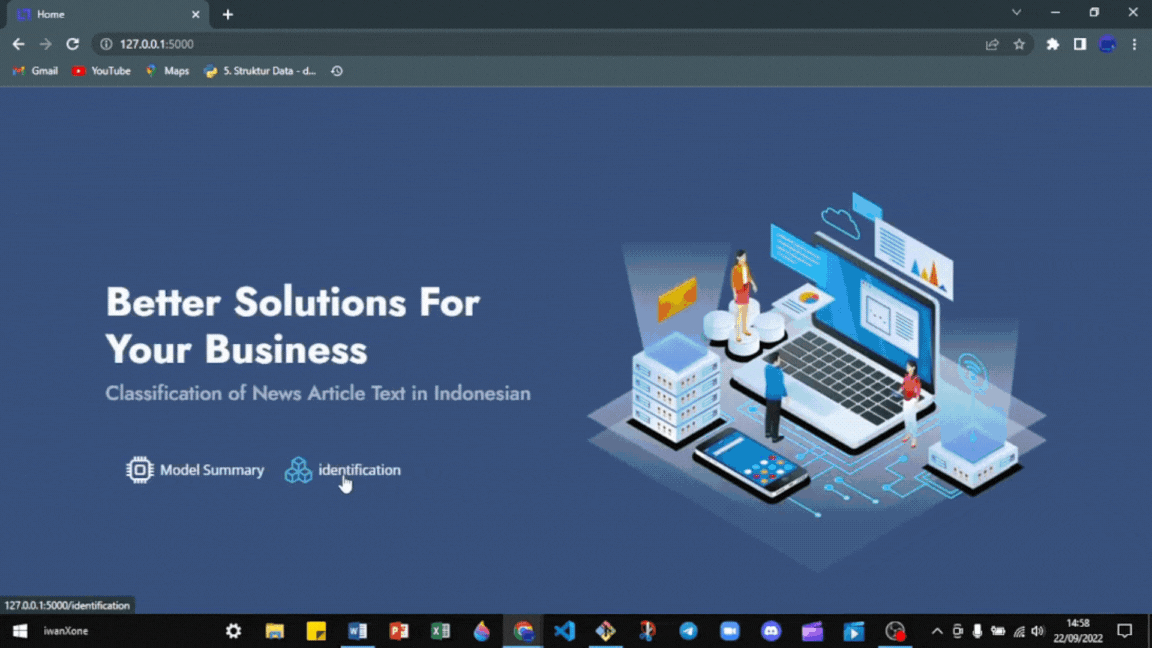Viewport: 1152px width, 648px height.
Task: Open the Windows Start menu
Action: 20,631
